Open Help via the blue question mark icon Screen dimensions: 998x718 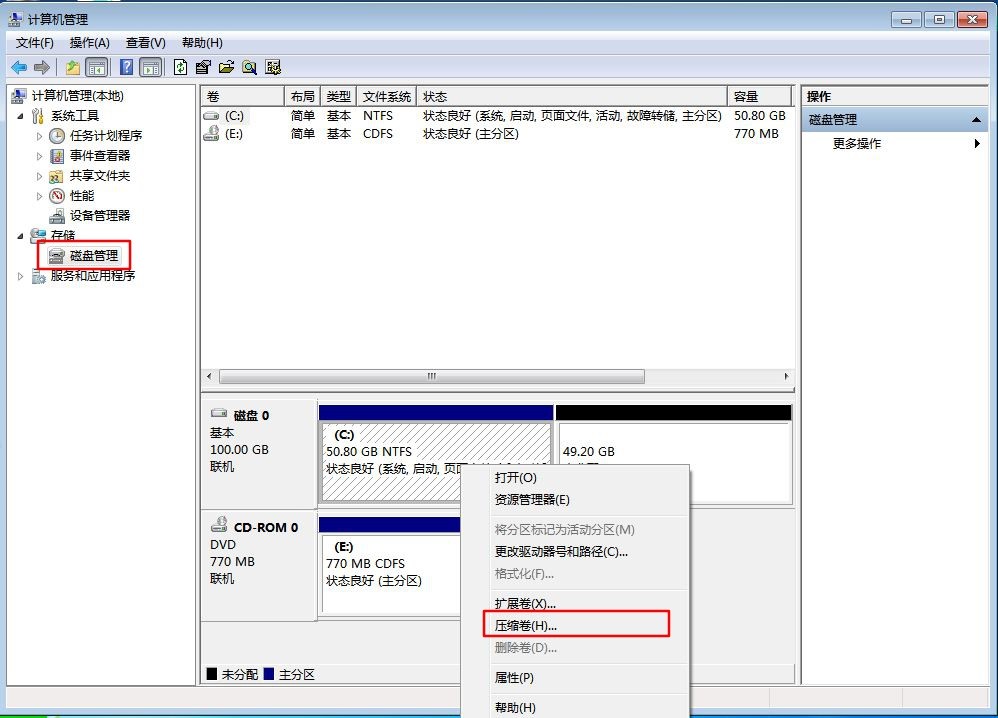(127, 67)
